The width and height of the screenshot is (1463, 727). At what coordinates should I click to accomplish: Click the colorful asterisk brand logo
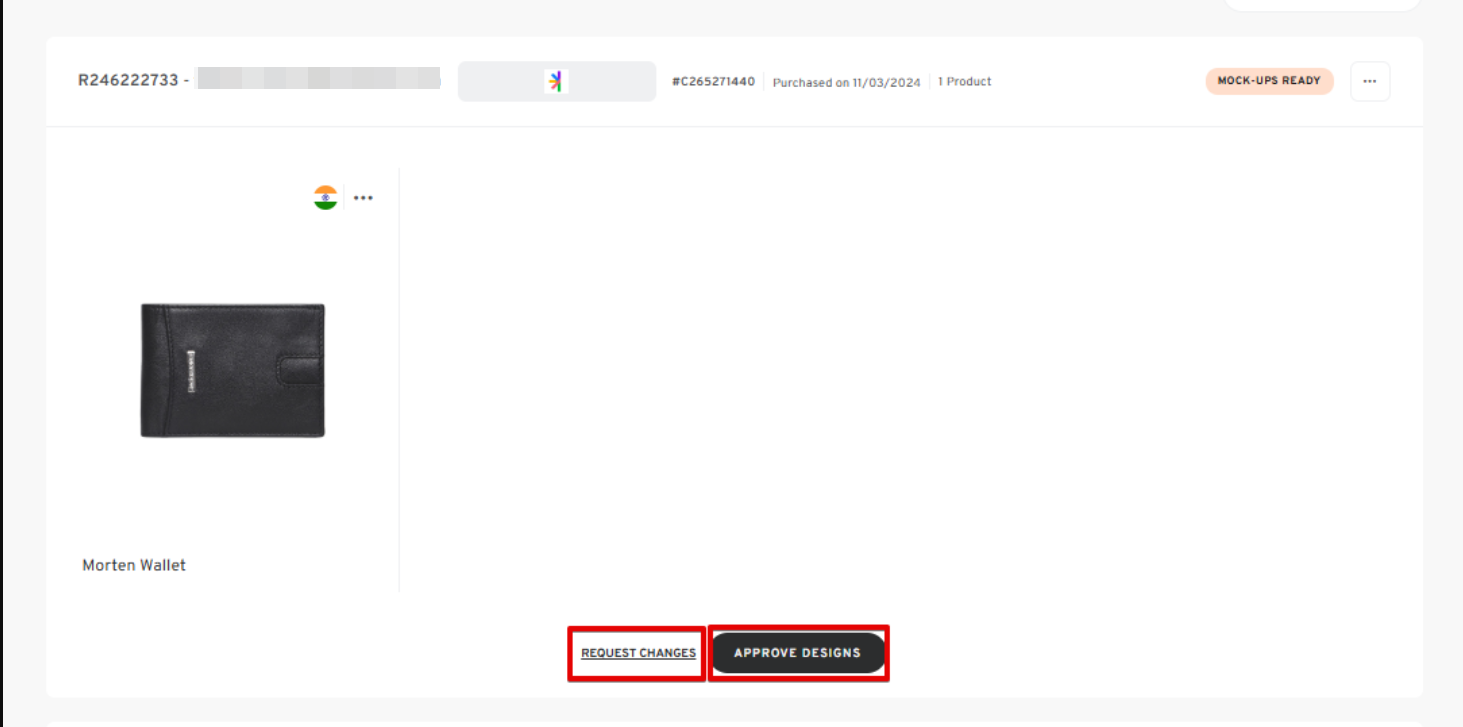tap(556, 82)
